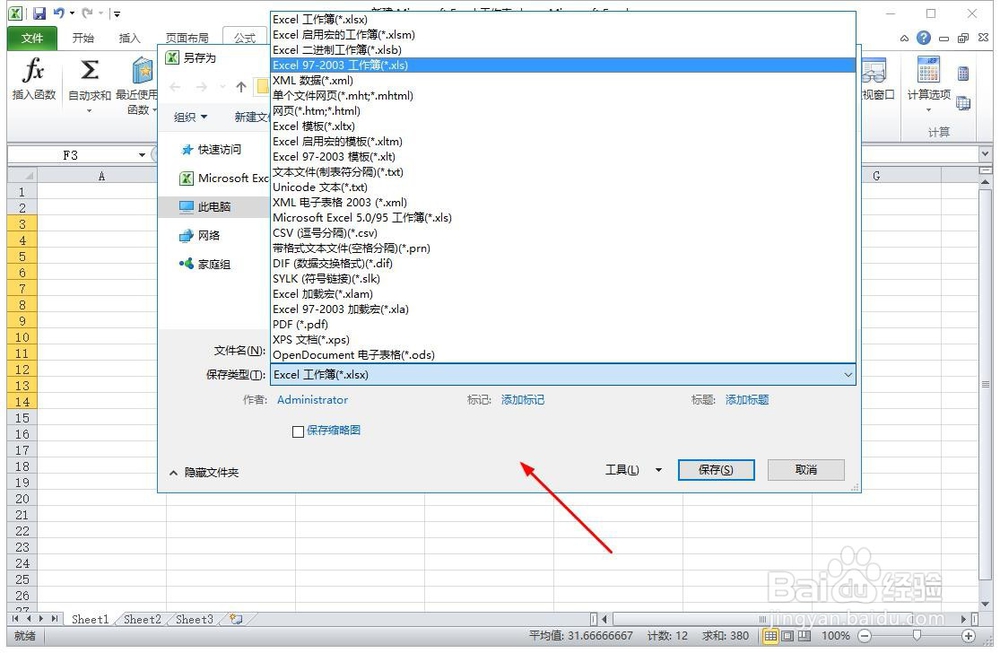This screenshot has height=653, width=1000.
Task: Click the 保存(S) button
Action: (x=716, y=470)
